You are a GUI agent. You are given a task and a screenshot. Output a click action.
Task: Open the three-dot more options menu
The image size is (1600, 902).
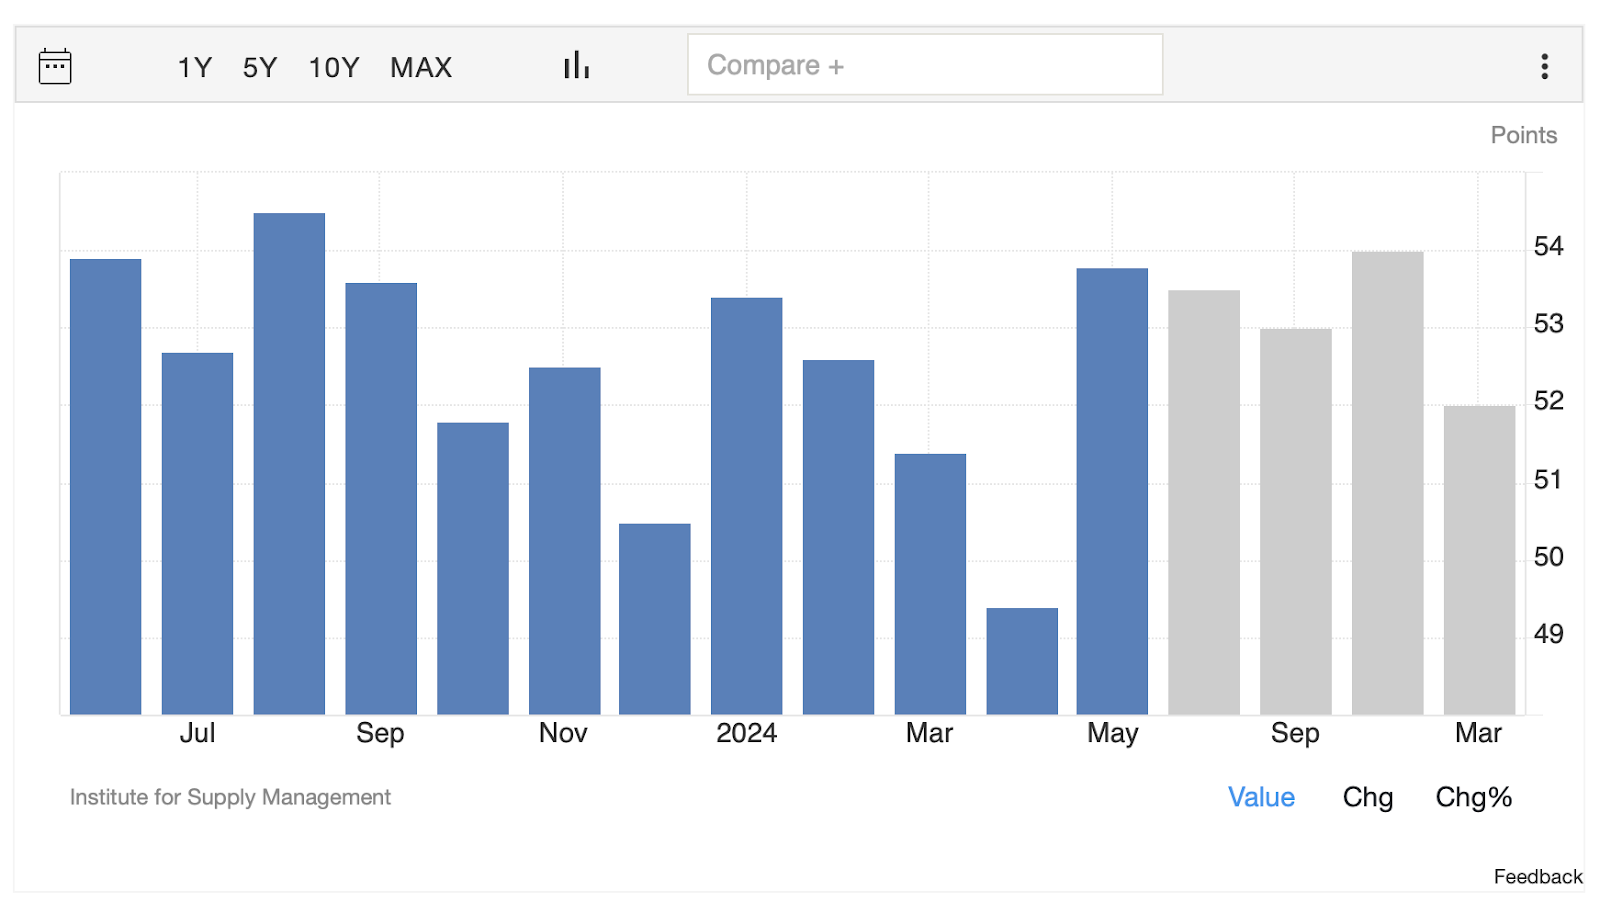coord(1544,66)
